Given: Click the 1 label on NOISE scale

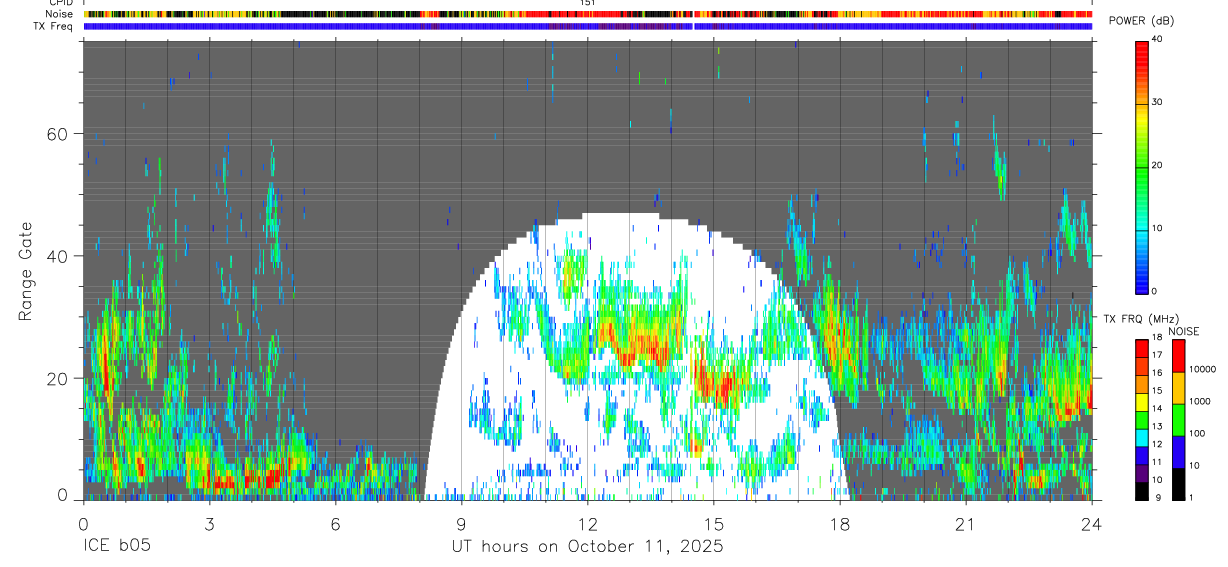Looking at the screenshot, I should point(1191,497).
